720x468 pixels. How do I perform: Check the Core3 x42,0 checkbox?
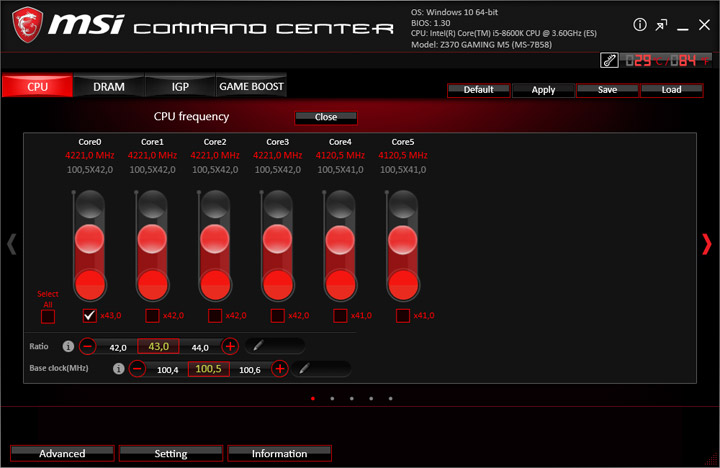[x=277, y=316]
